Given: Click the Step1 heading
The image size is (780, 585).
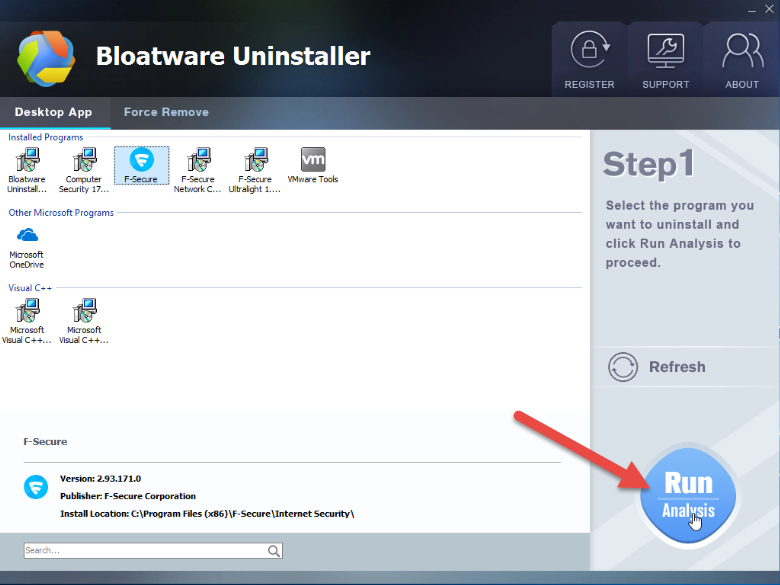Looking at the screenshot, I should pyautogui.click(x=648, y=165).
